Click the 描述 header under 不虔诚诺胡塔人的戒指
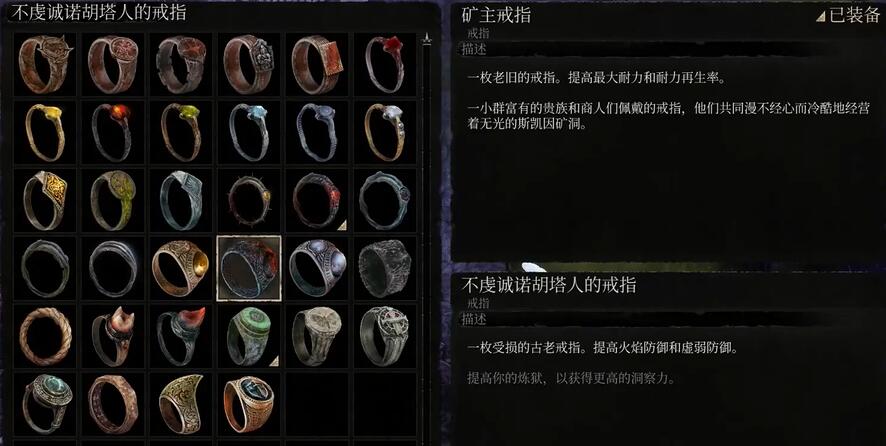The height and width of the screenshot is (446, 886). tap(474, 319)
